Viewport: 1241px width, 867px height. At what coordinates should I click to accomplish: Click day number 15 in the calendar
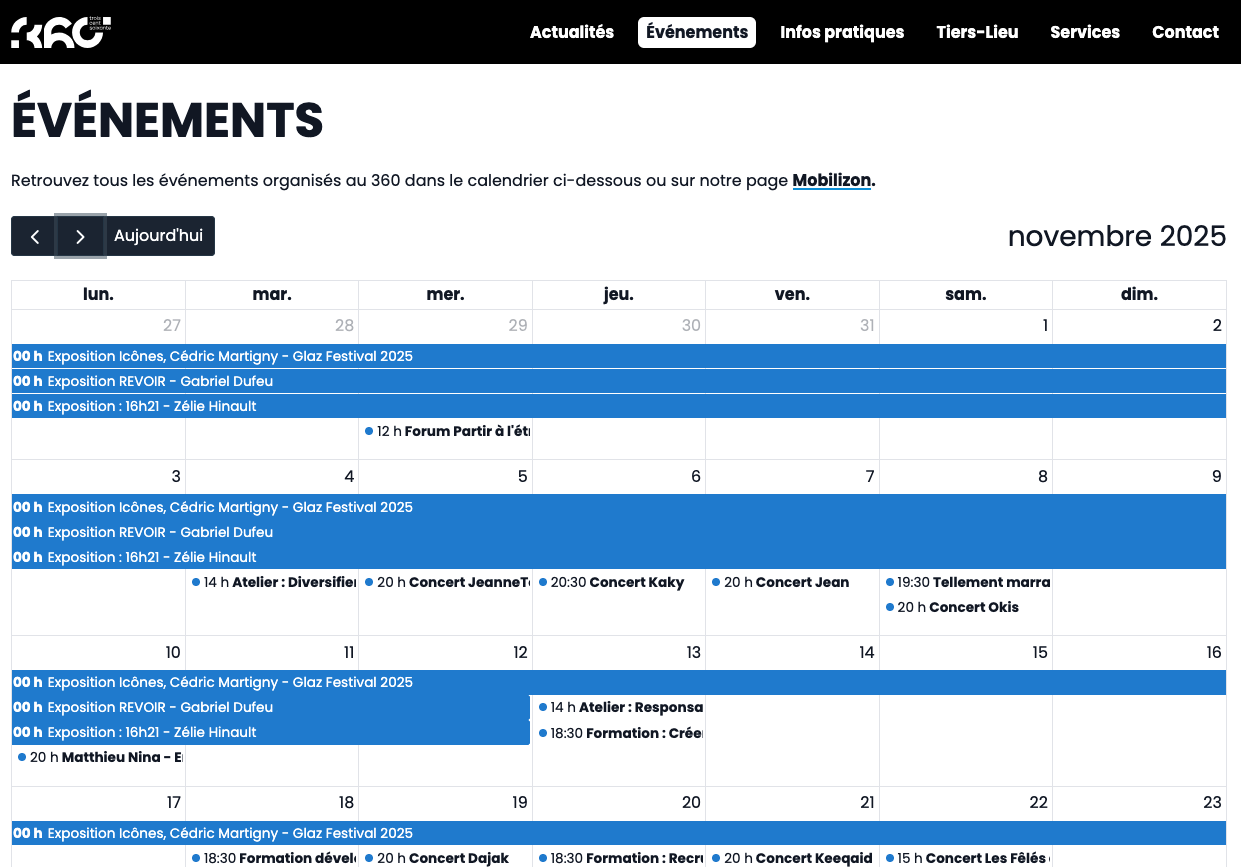pos(1040,653)
